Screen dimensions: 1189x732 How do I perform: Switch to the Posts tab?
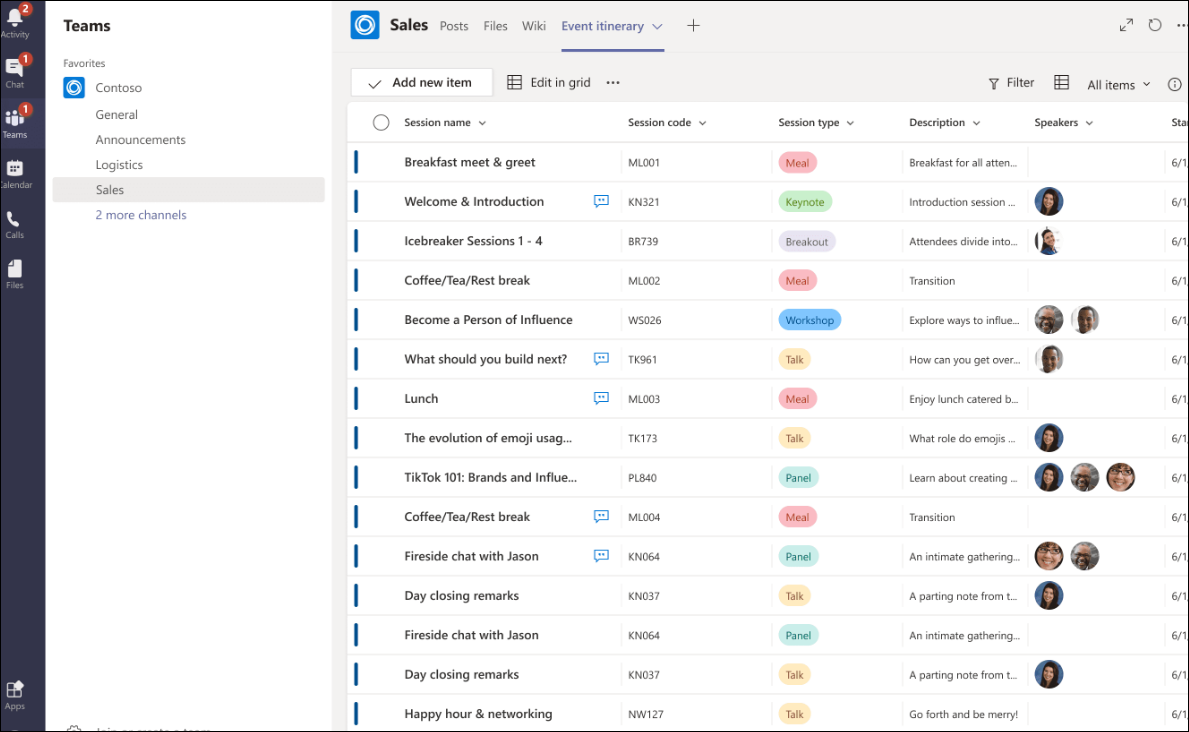[x=453, y=26]
